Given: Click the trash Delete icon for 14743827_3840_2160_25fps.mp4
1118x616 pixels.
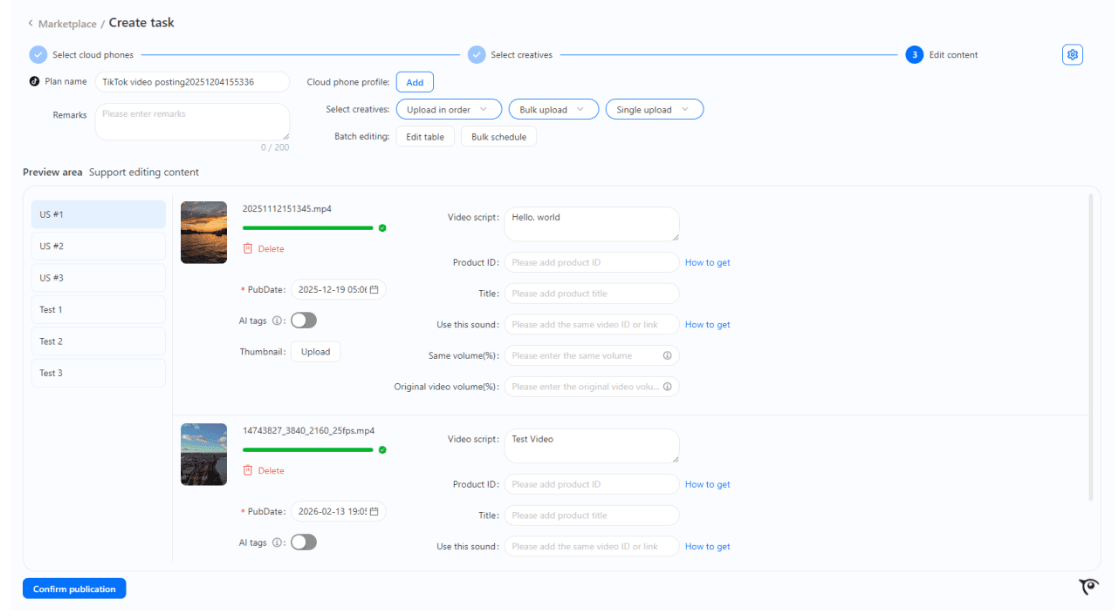Looking at the screenshot, I should tap(248, 470).
